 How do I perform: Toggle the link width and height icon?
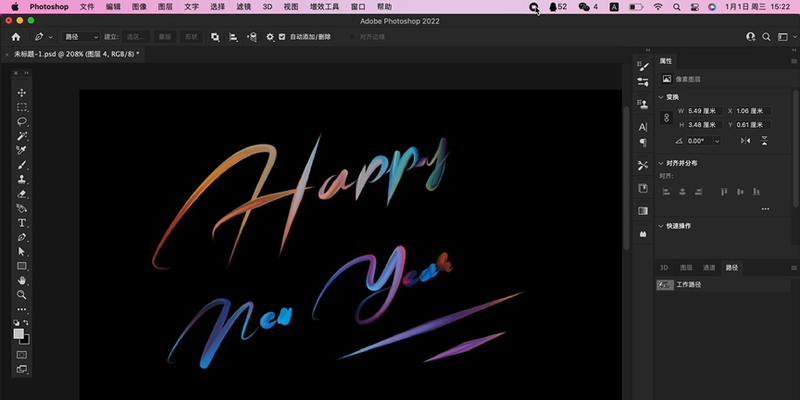(x=666, y=118)
